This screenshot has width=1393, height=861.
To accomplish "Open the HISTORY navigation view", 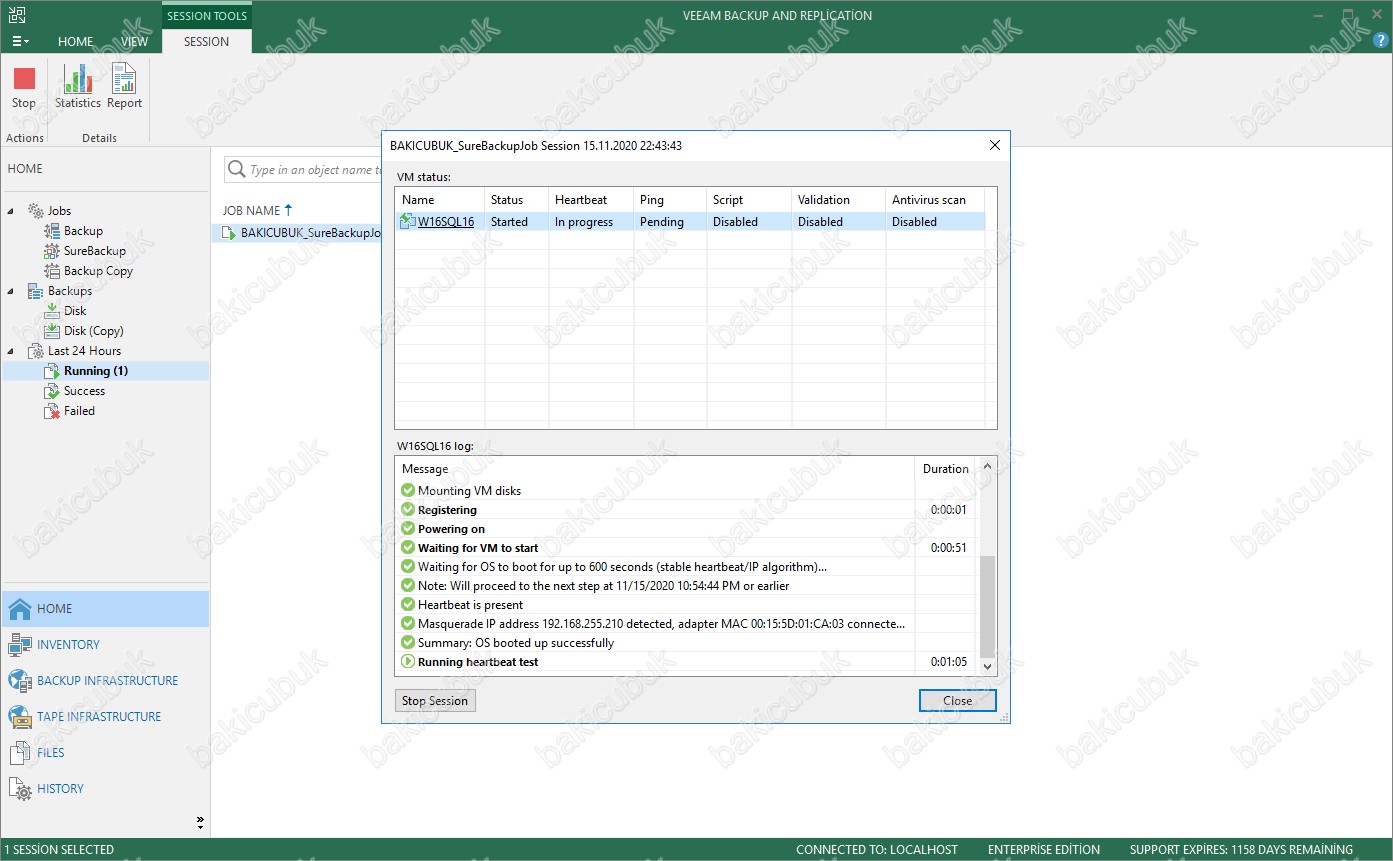I will click(x=105, y=789).
